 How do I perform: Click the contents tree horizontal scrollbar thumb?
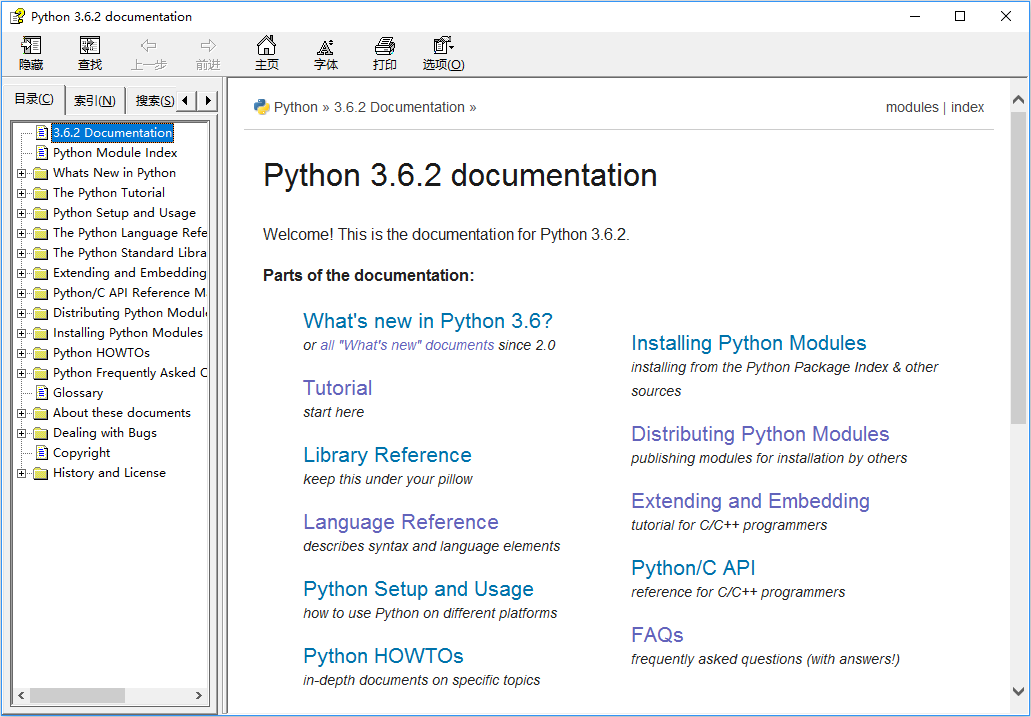point(77,695)
